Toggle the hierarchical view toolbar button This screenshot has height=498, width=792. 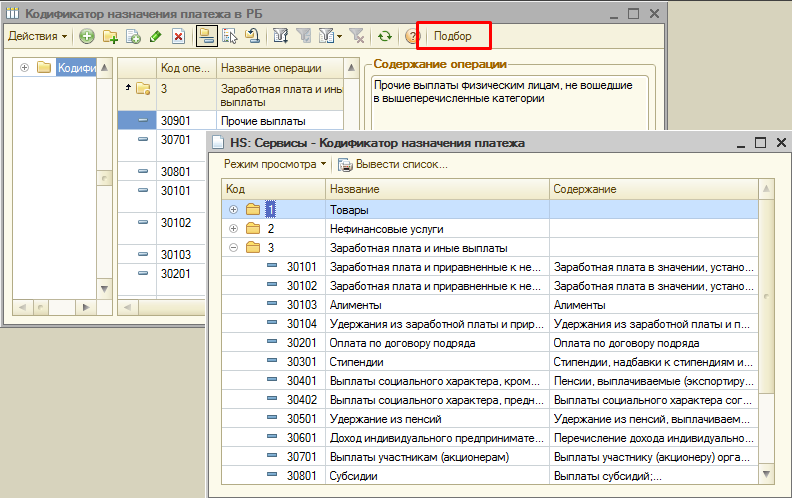206,37
